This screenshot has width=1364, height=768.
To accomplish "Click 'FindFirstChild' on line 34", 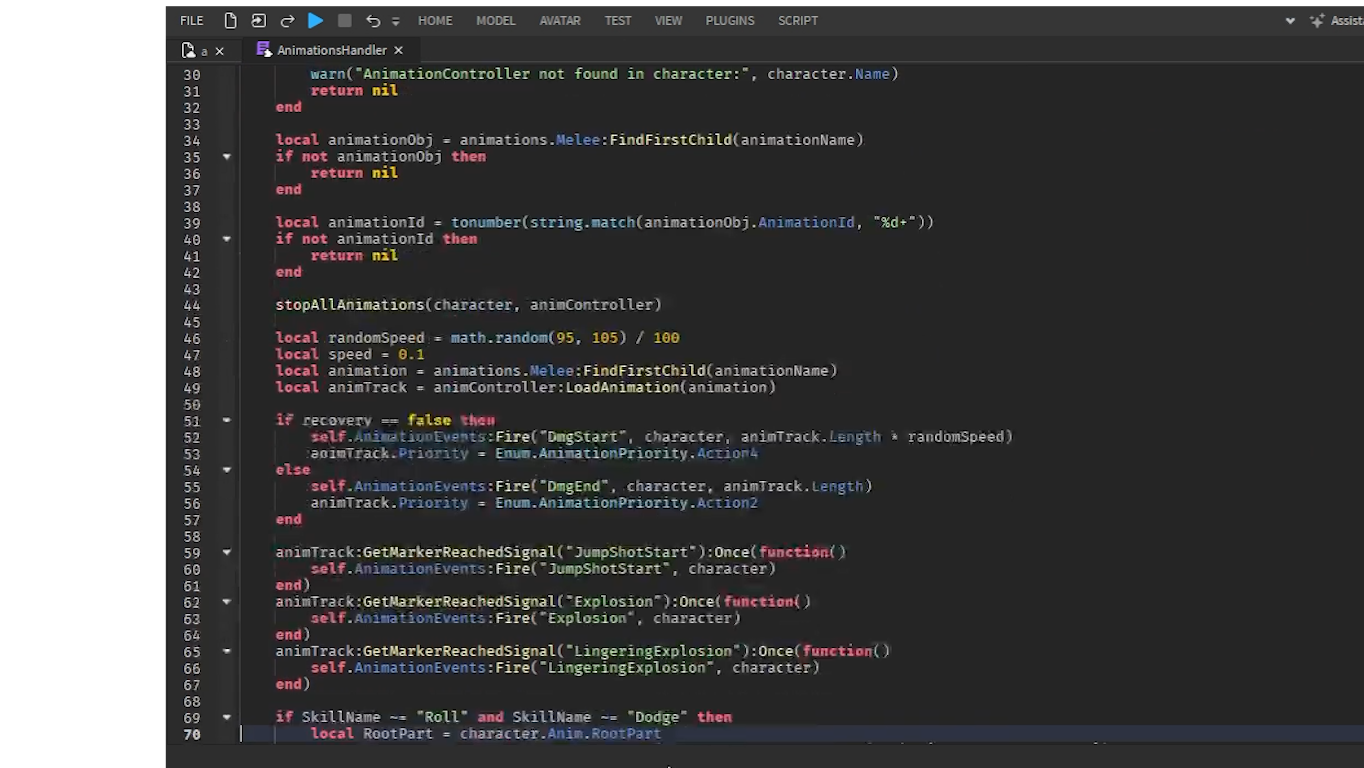I will pyautogui.click(x=670, y=140).
